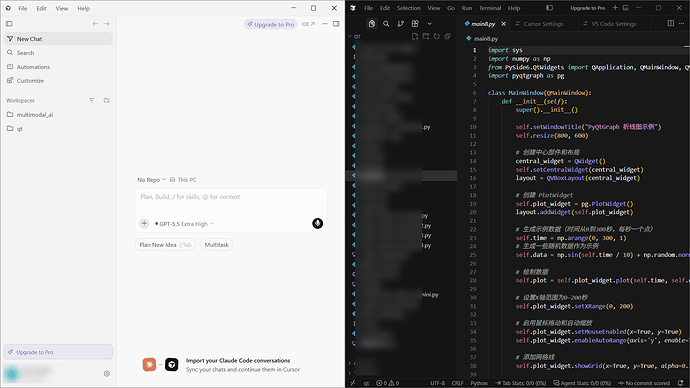The width and height of the screenshot is (690, 388).
Task: Open the GPT-5.5 Extra High model dropdown
Action: point(184,224)
